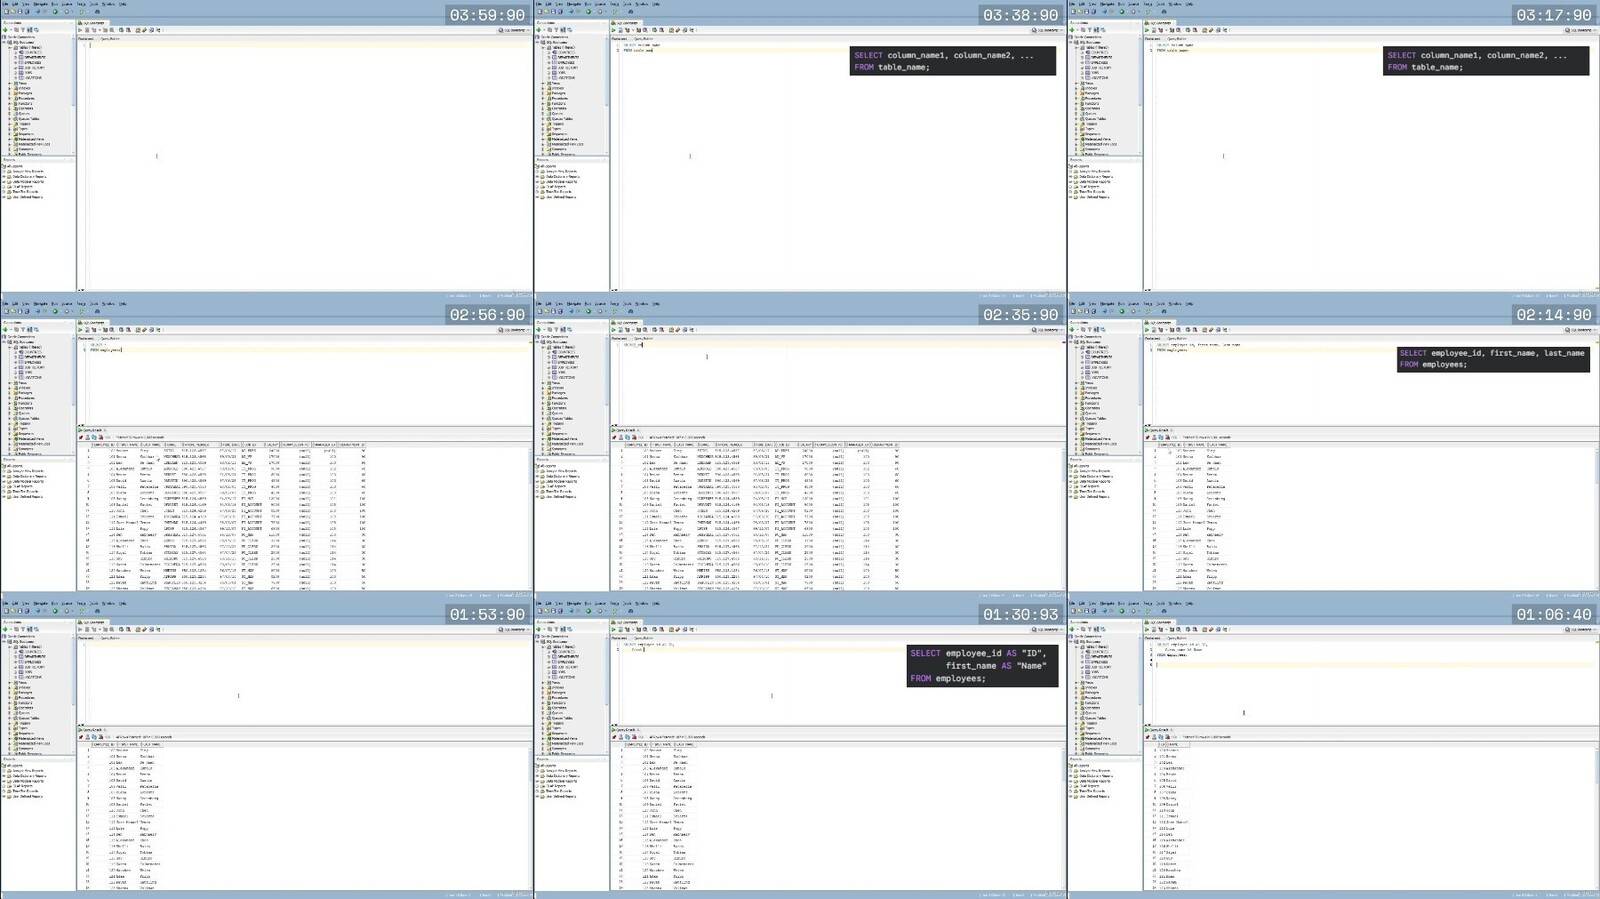Click red pin icon in 02:14:90 Query Result toolbar

(x=1148, y=437)
